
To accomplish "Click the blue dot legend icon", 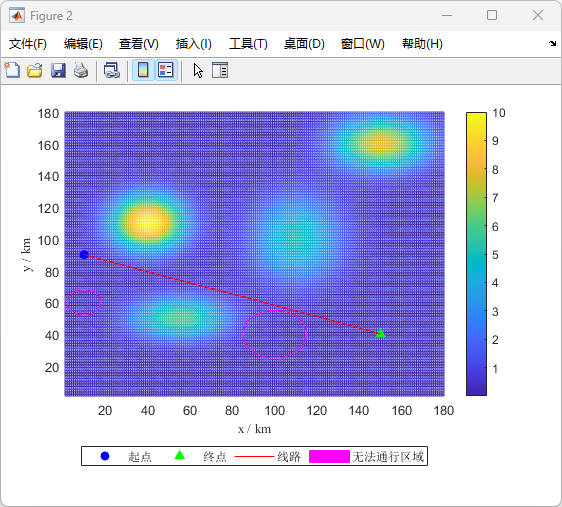I will [x=105, y=456].
